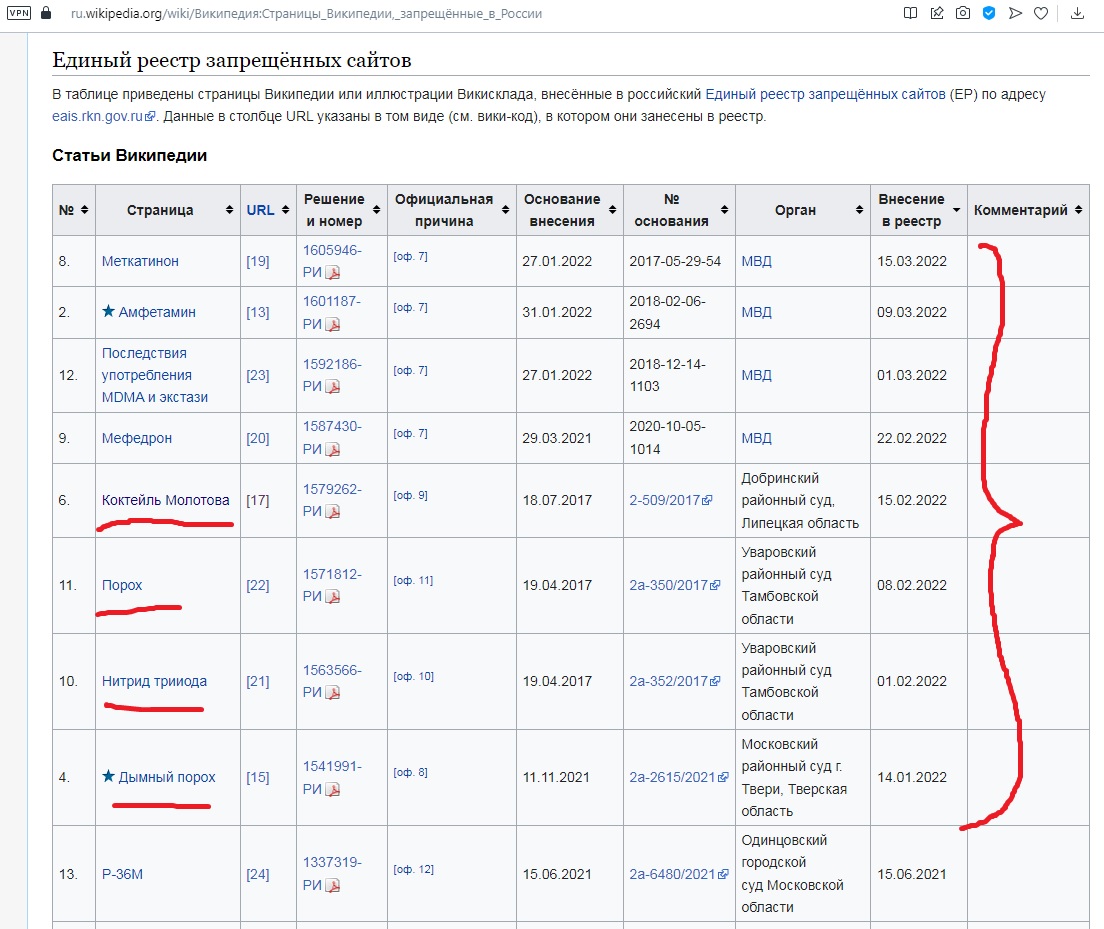
Task: Open the Порох article link
Action: (x=122, y=585)
